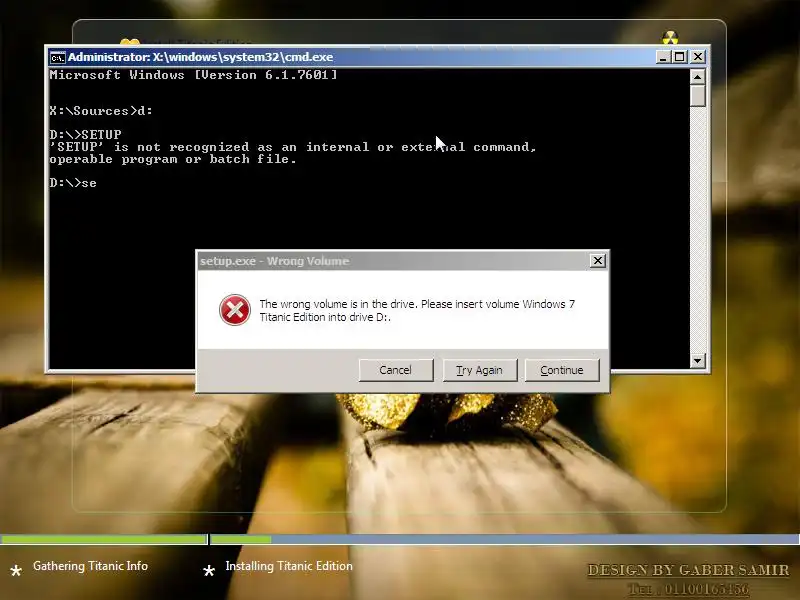Click the 'Microsoft Windows [Version 6.1.7601]' line
This screenshot has height=600, width=800.
click(193, 75)
